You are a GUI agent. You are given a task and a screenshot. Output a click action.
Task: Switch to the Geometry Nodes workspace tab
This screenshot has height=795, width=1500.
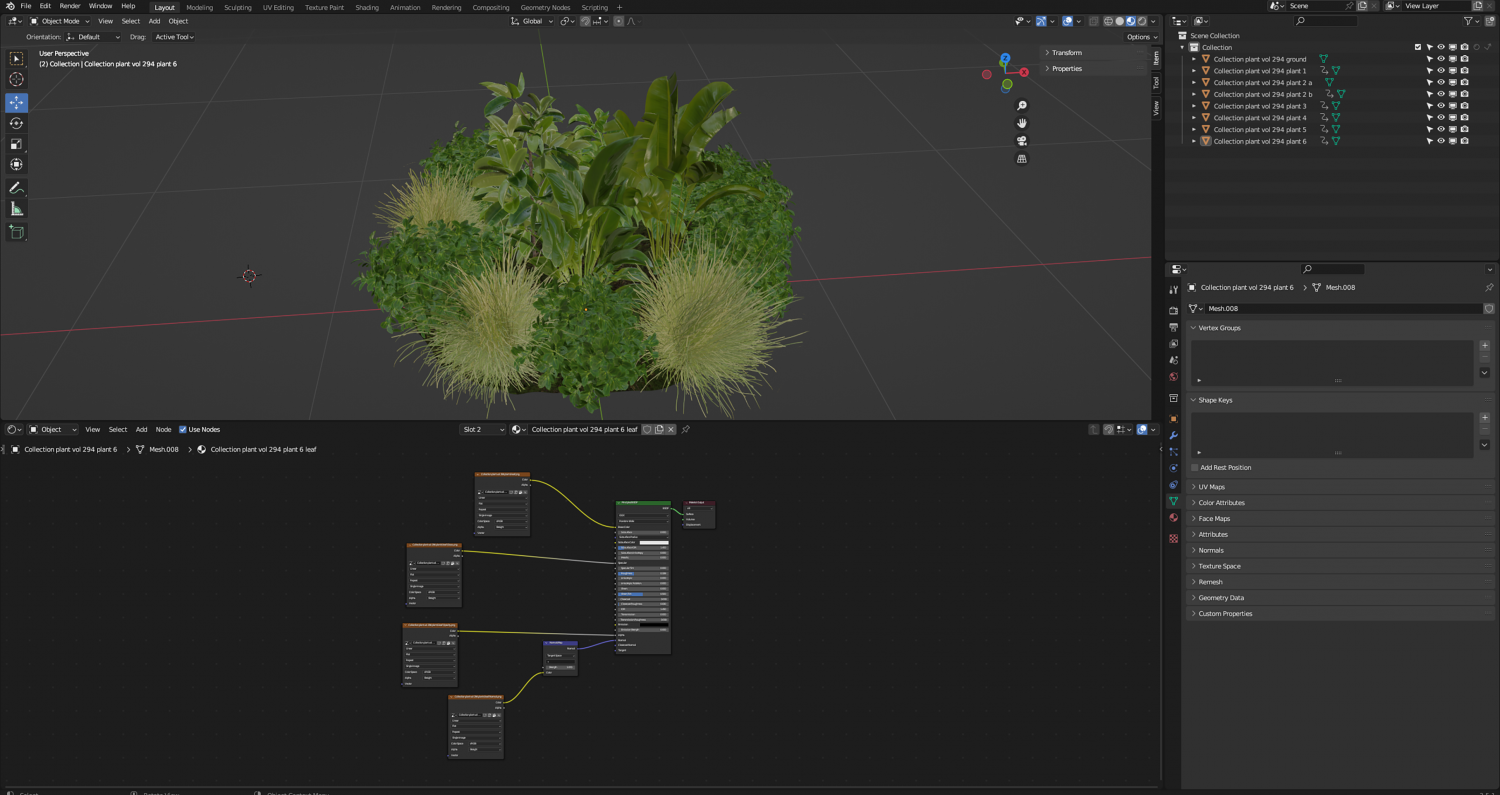[x=545, y=7]
